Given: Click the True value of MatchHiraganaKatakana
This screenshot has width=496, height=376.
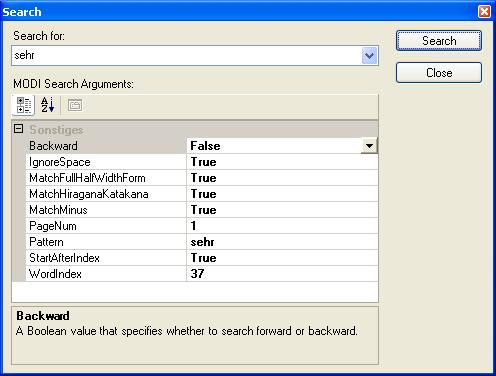Looking at the screenshot, I should 203,194.
